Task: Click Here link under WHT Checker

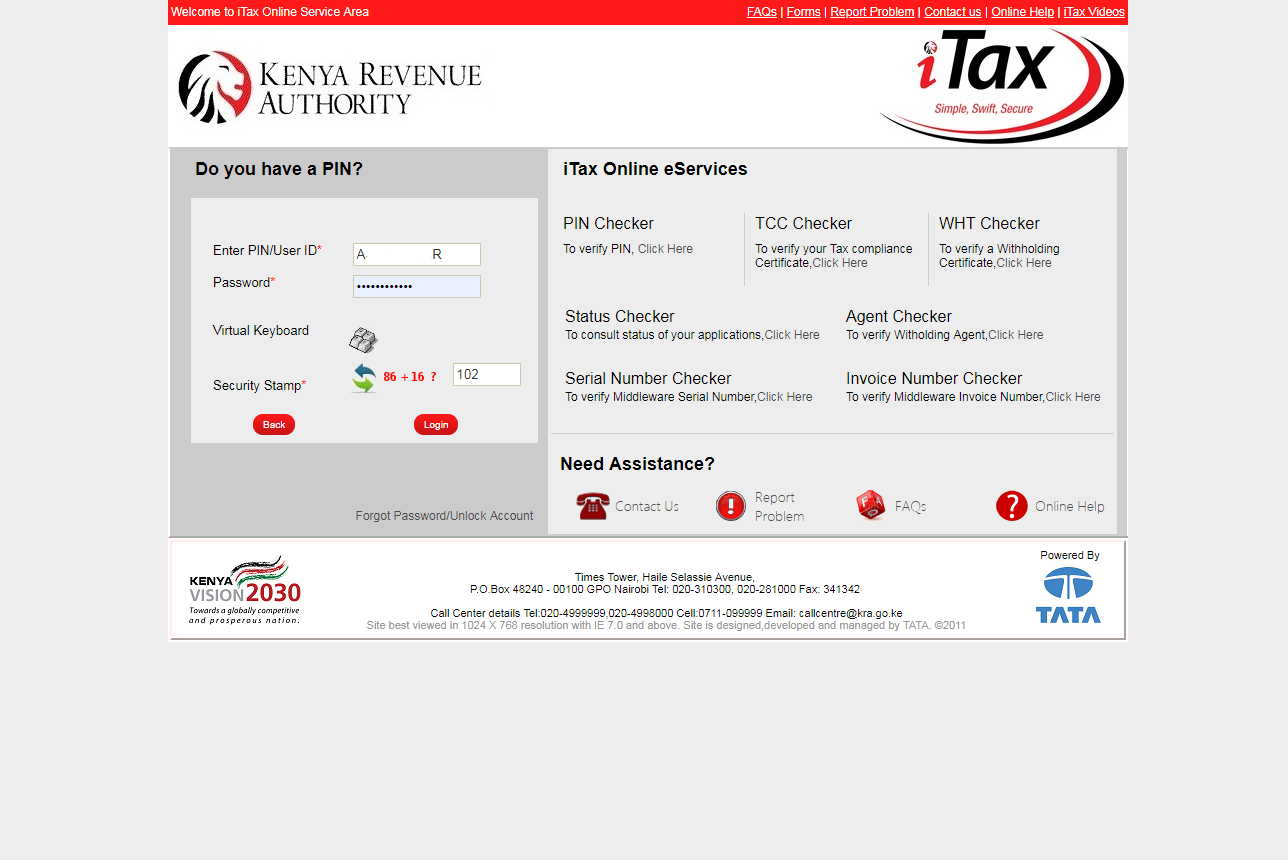Action: tap(1024, 263)
